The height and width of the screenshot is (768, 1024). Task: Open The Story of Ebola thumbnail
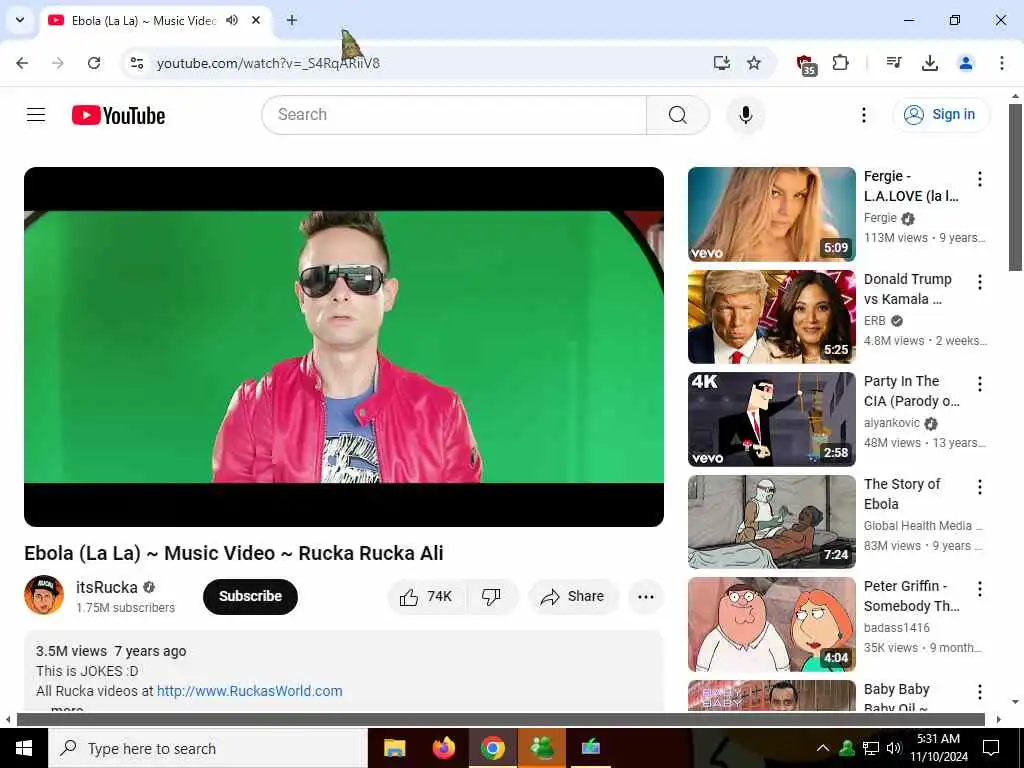tap(771, 522)
